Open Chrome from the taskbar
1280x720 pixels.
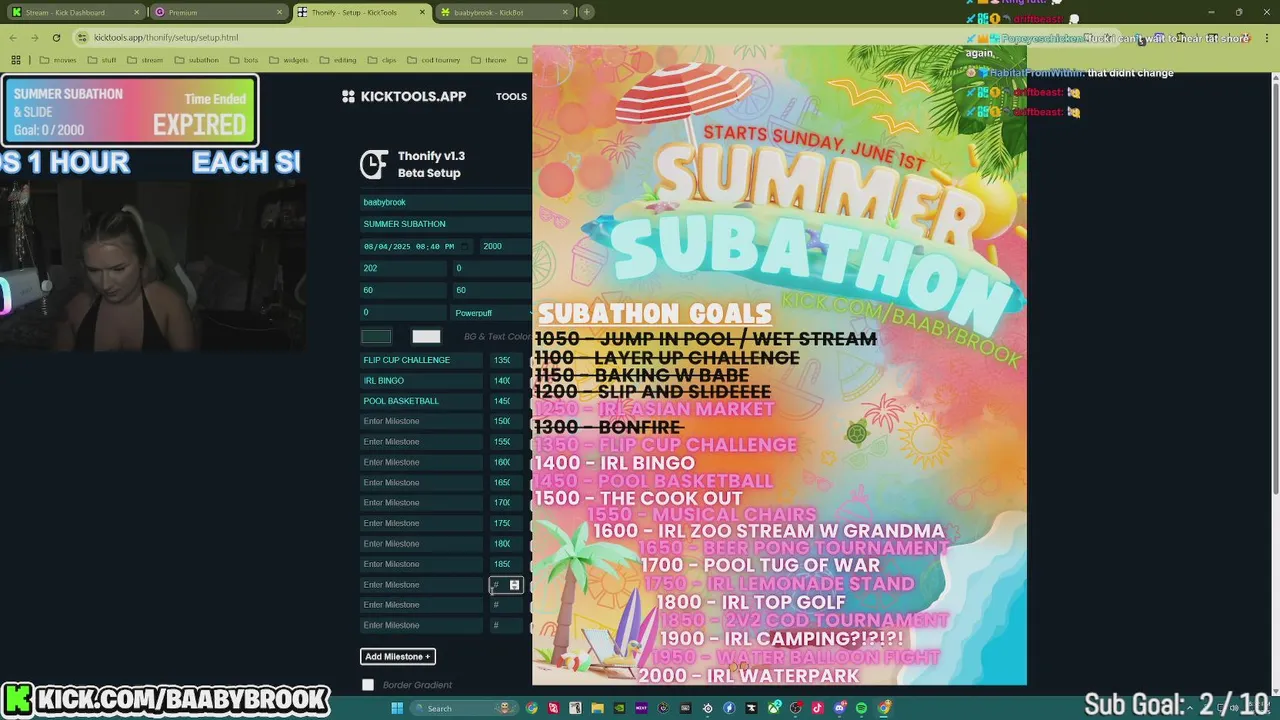coord(532,708)
